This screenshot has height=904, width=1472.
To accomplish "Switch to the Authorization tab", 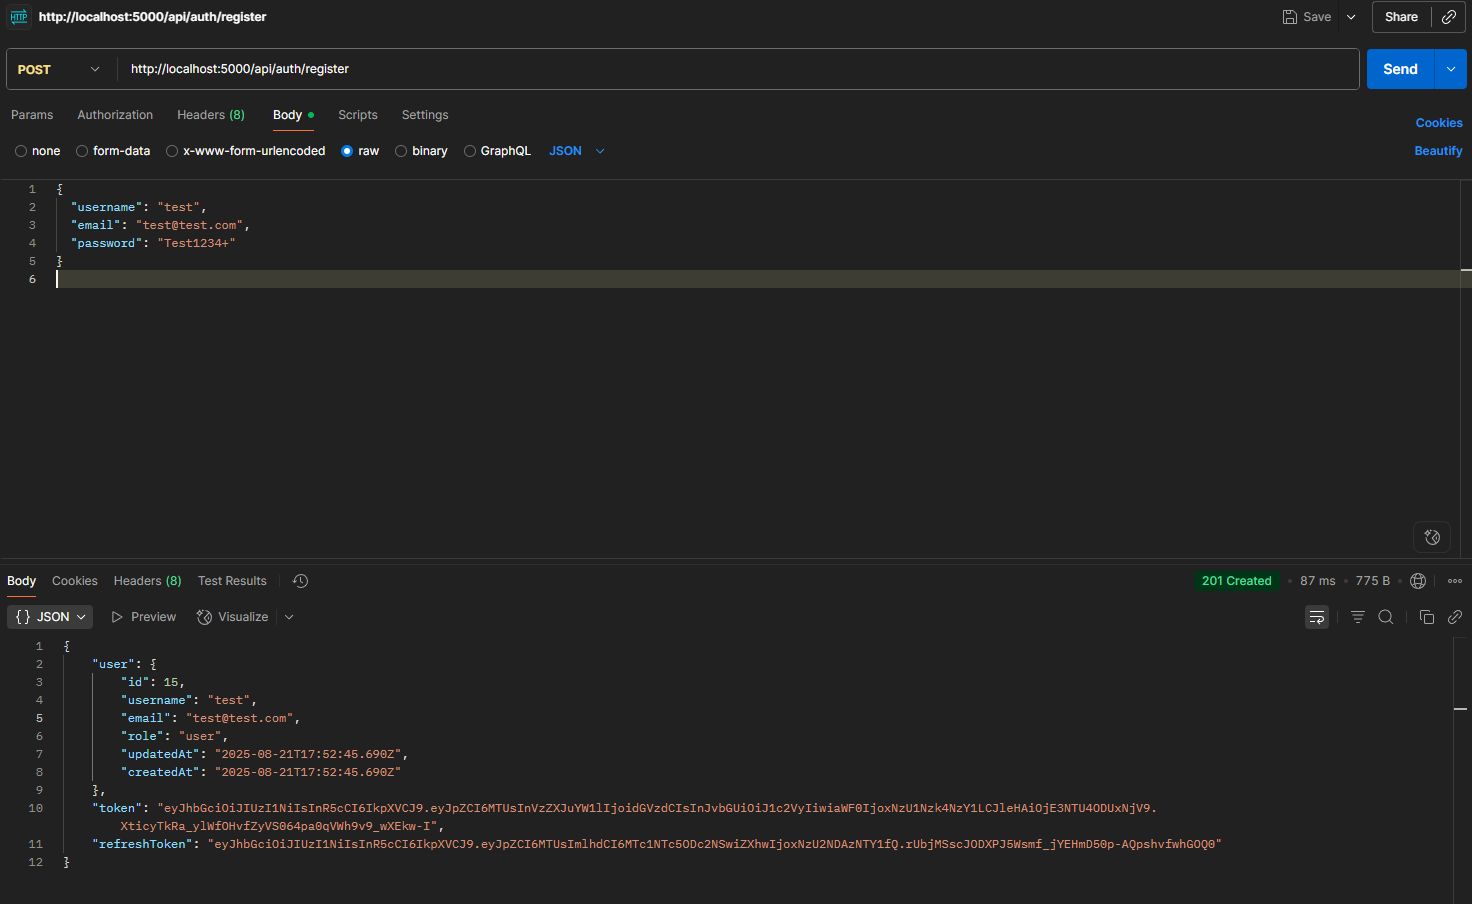I will pos(115,115).
